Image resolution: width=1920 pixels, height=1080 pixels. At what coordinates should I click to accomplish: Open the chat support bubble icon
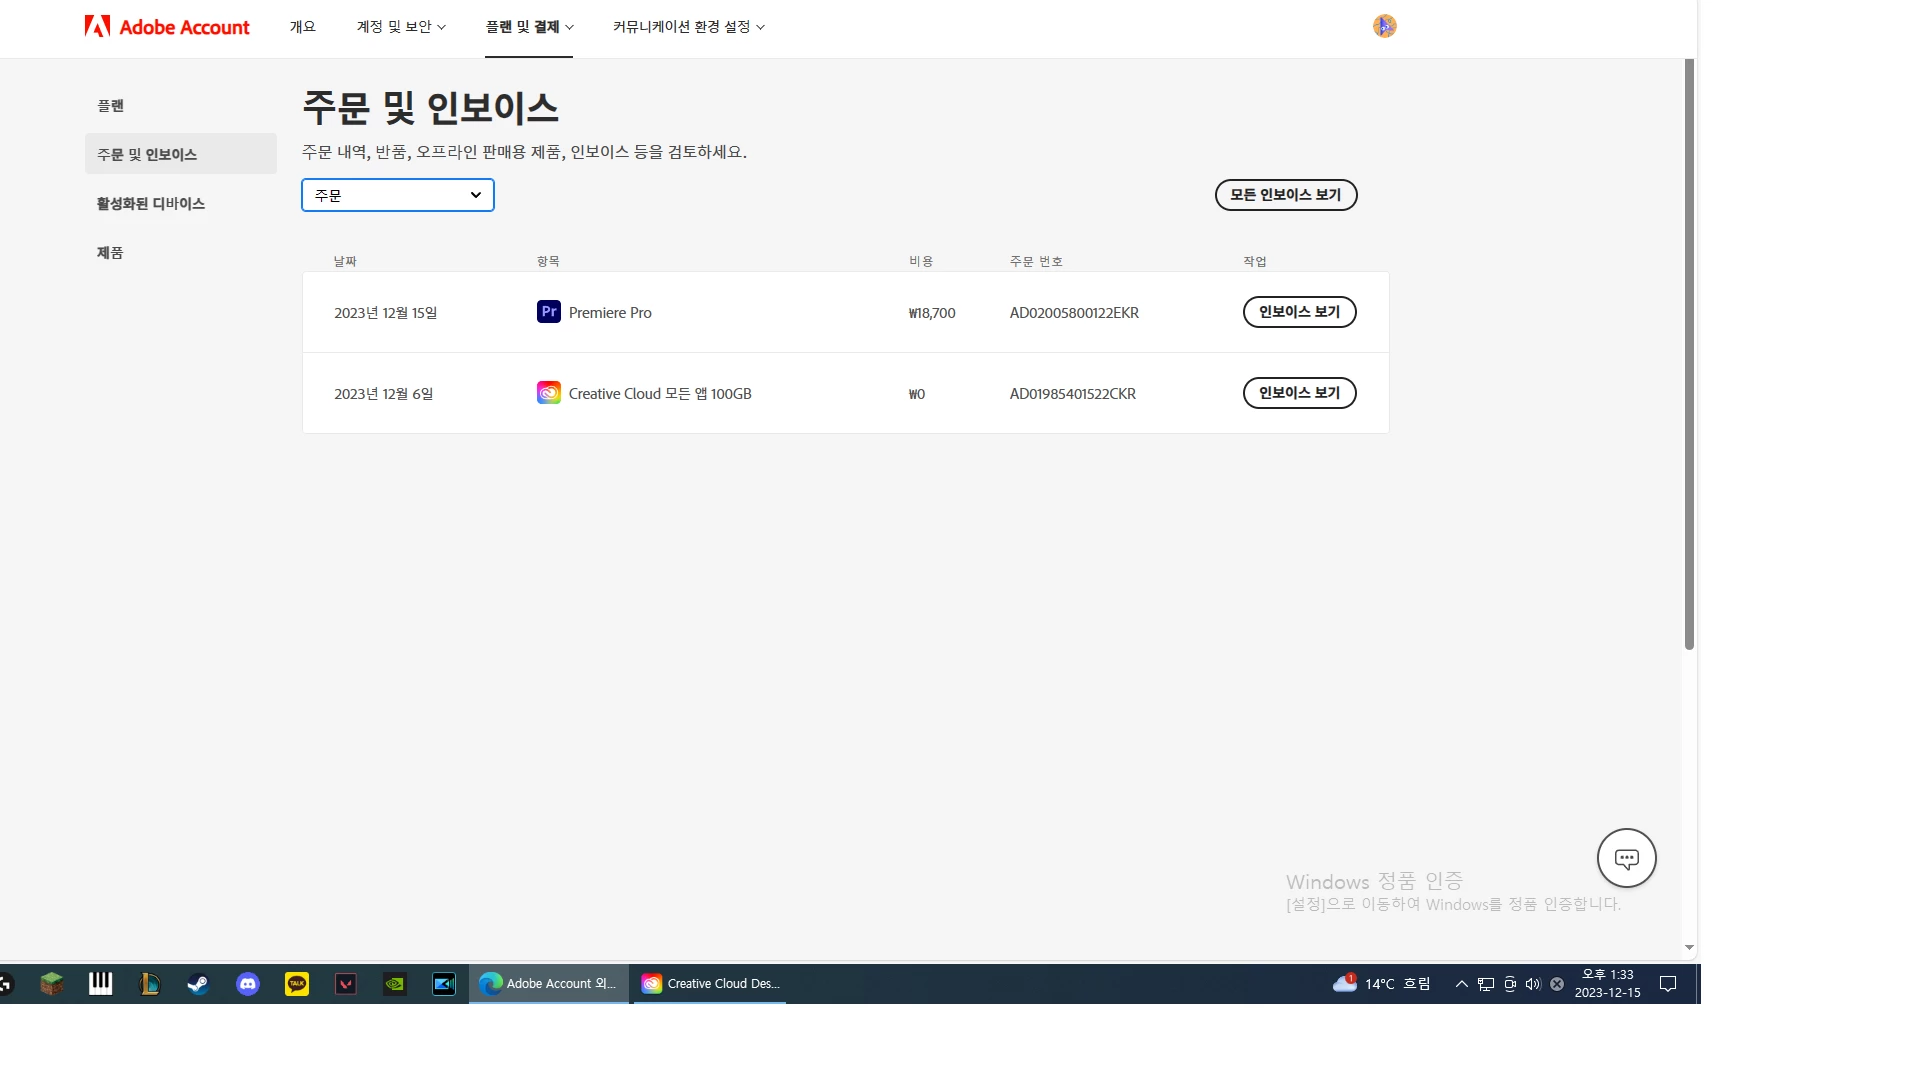click(x=1626, y=858)
